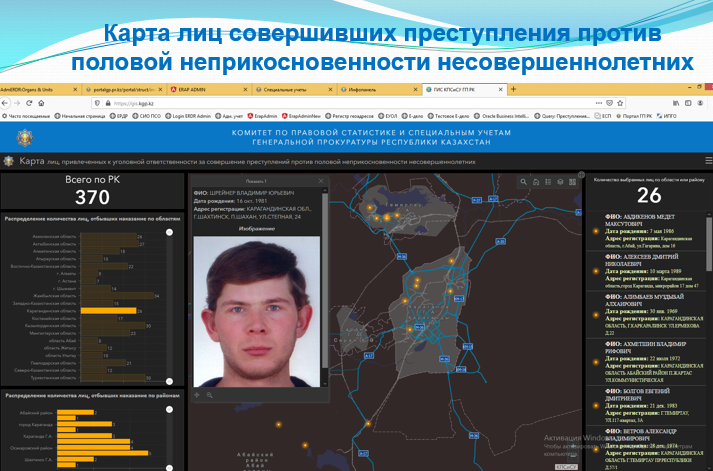Screen dimensions: 713x471
Task: Switch to Инфопанель tab
Action: coord(378,90)
